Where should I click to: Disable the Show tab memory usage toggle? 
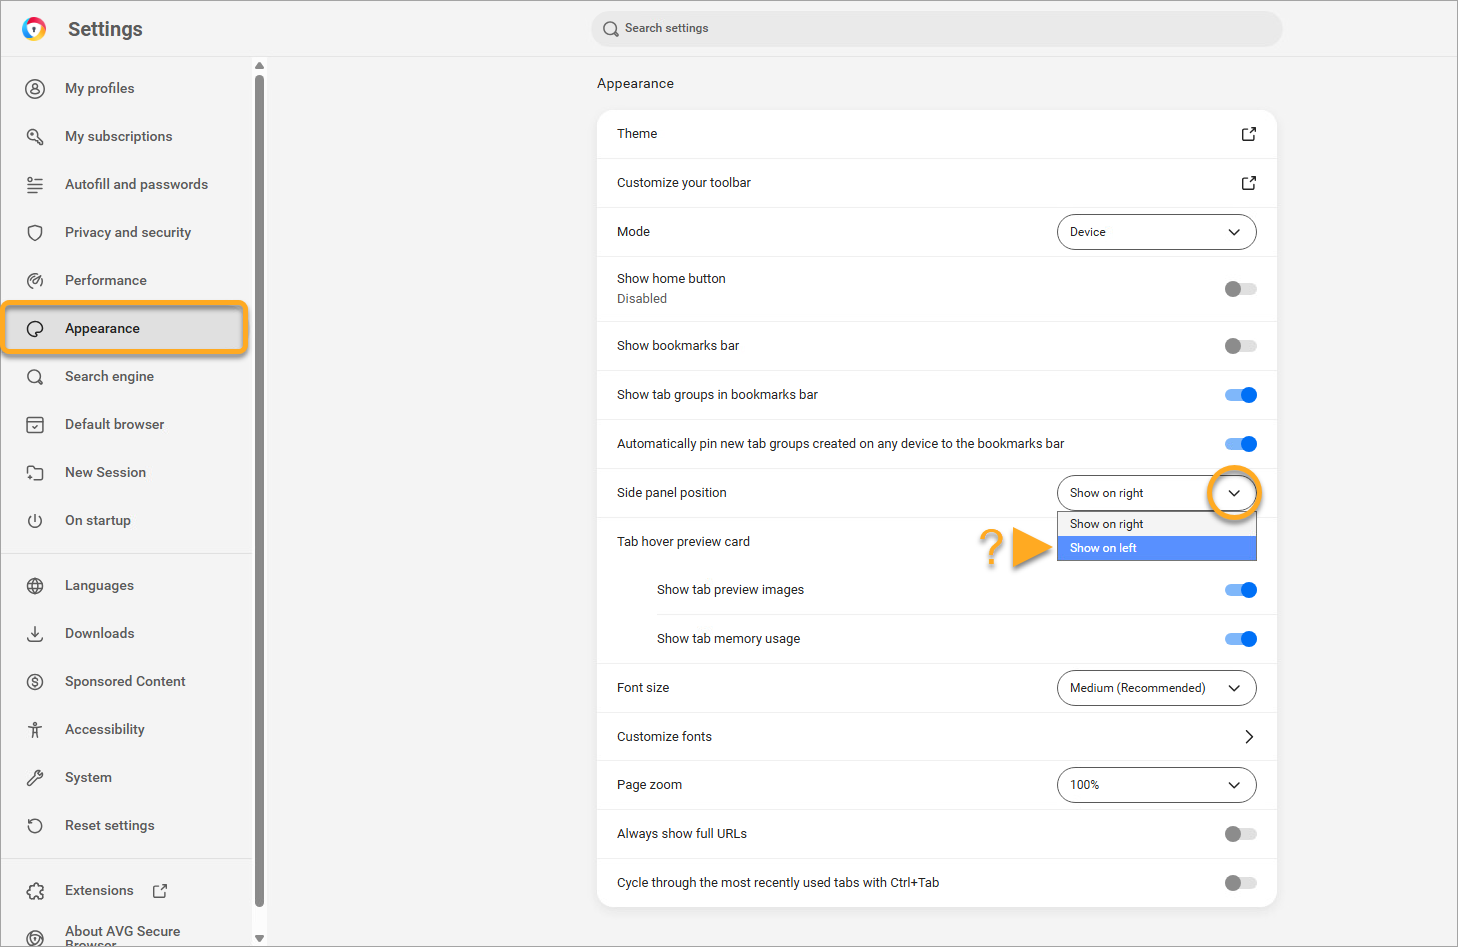point(1240,639)
